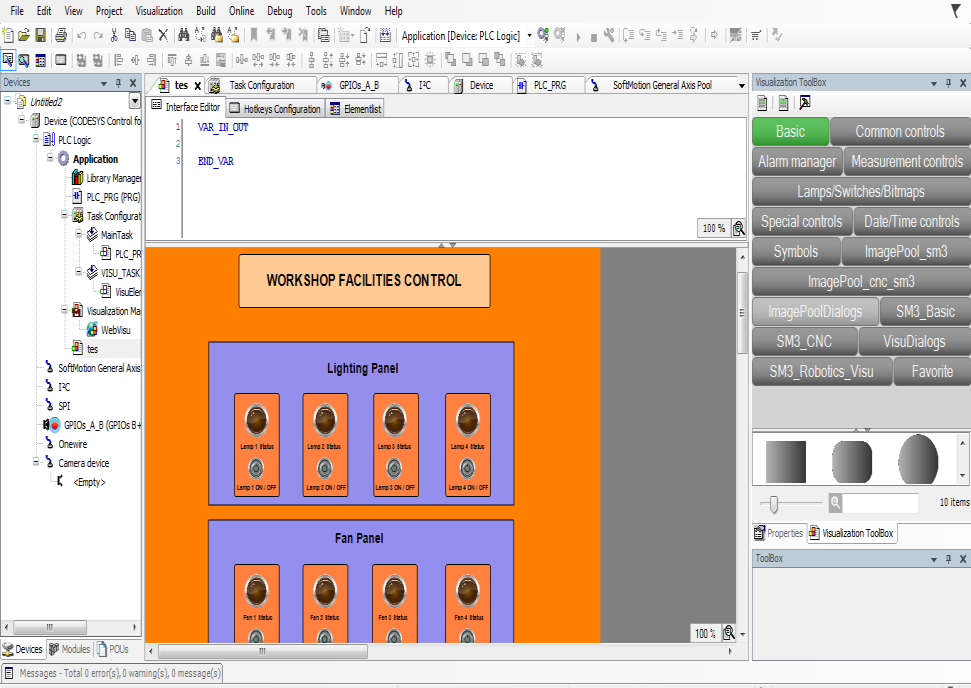Toggle the Lamp 3 ON/OFF switch
The image size is (971, 688).
tap(395, 467)
